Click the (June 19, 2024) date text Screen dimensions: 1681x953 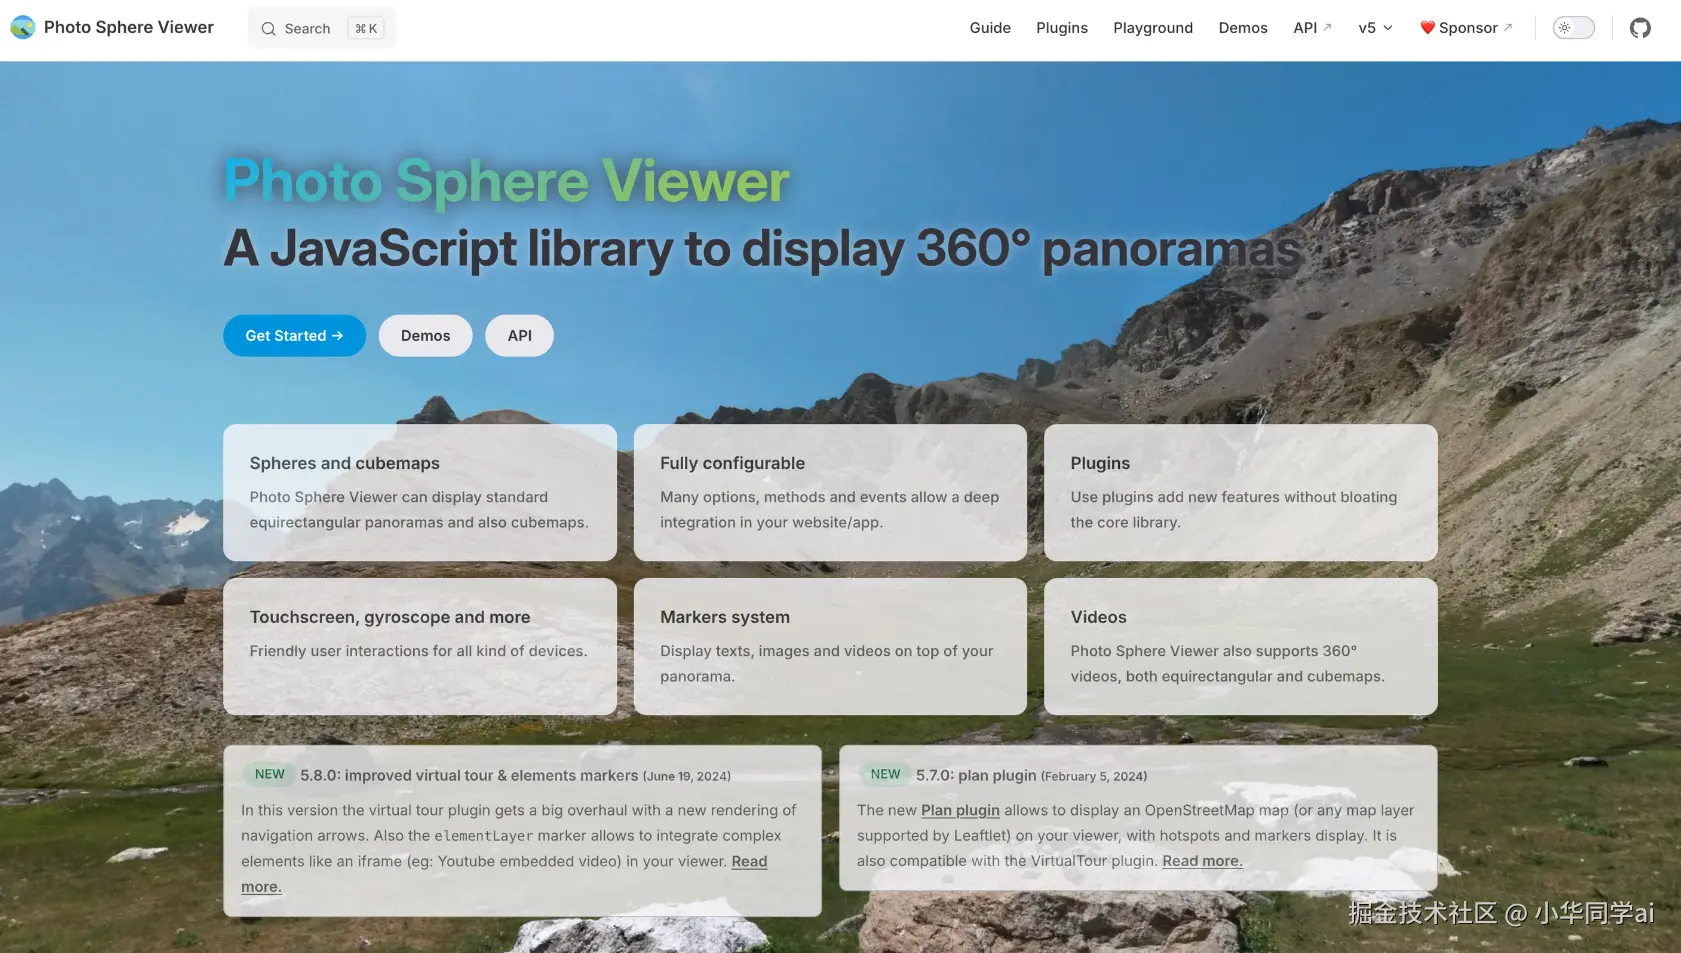[686, 776]
